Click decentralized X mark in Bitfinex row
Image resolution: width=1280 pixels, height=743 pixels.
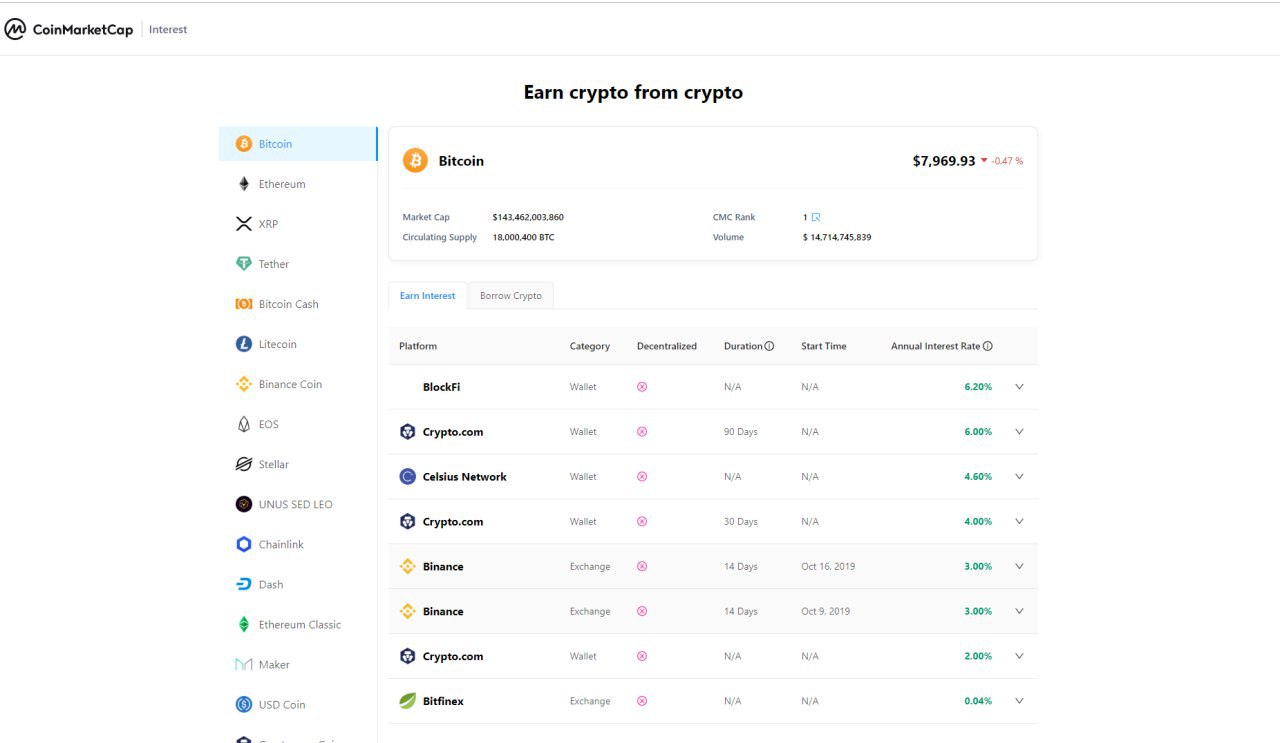[642, 701]
